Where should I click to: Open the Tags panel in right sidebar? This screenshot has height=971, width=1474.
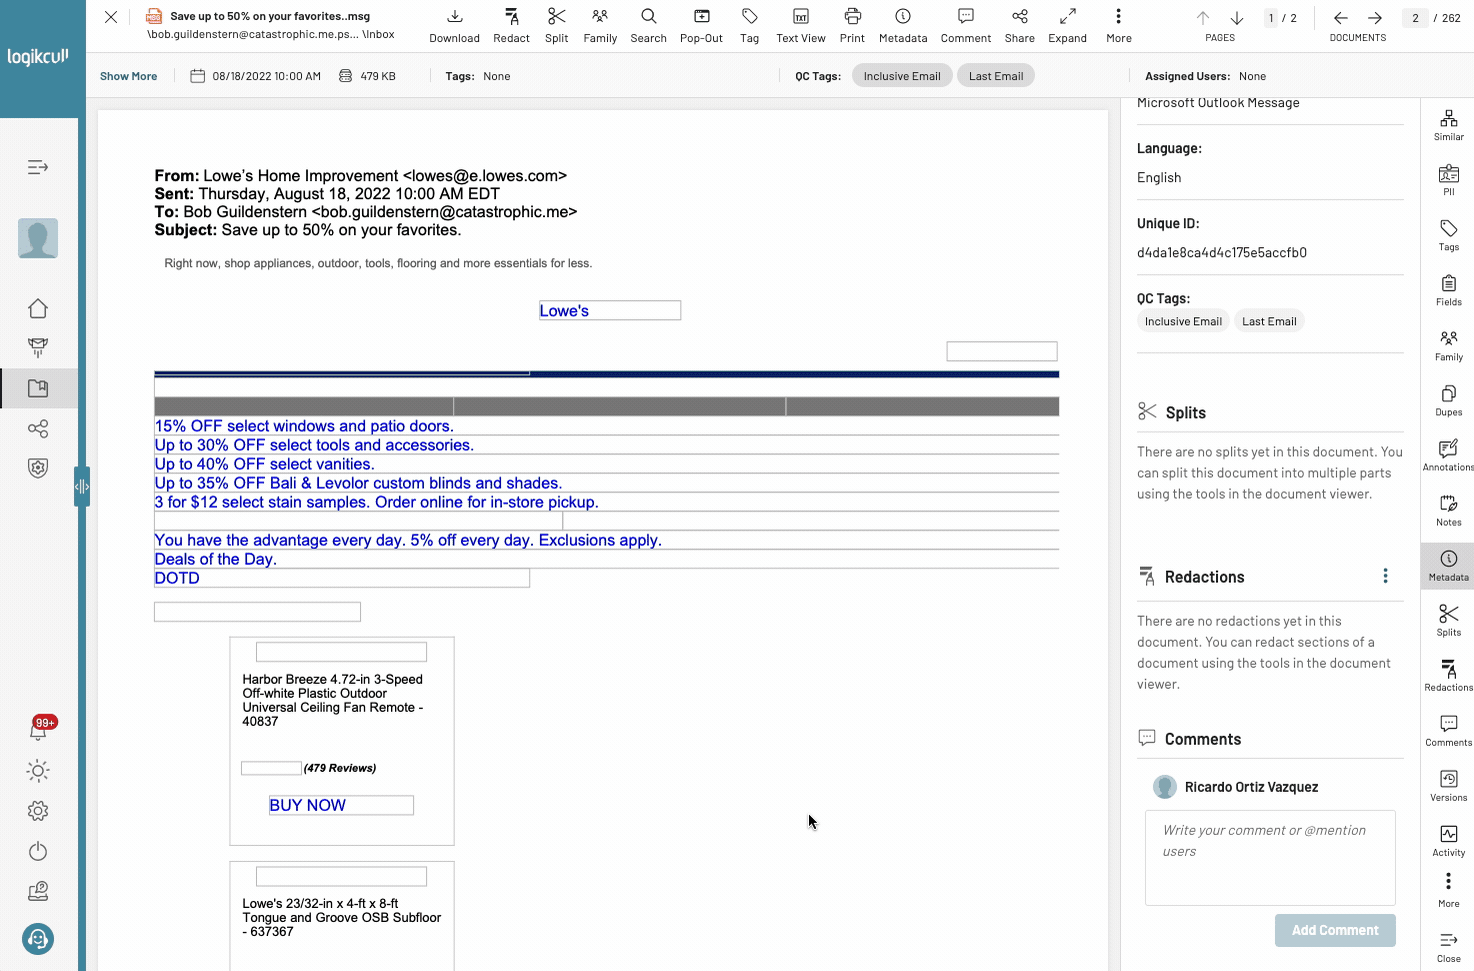pyautogui.click(x=1448, y=235)
